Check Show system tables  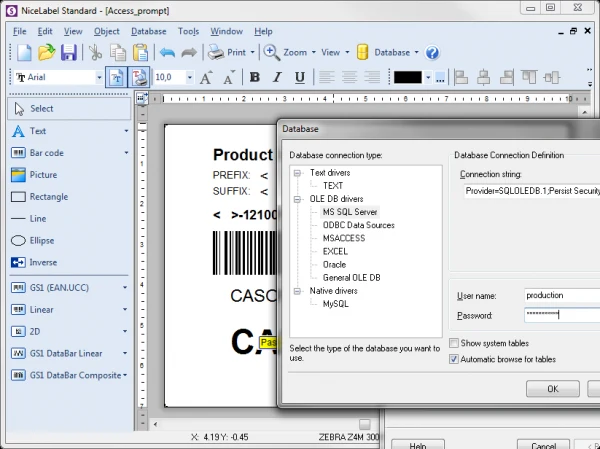(454, 343)
